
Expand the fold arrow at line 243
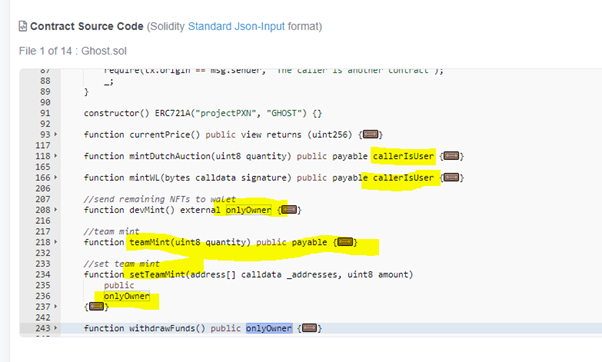(x=56, y=328)
